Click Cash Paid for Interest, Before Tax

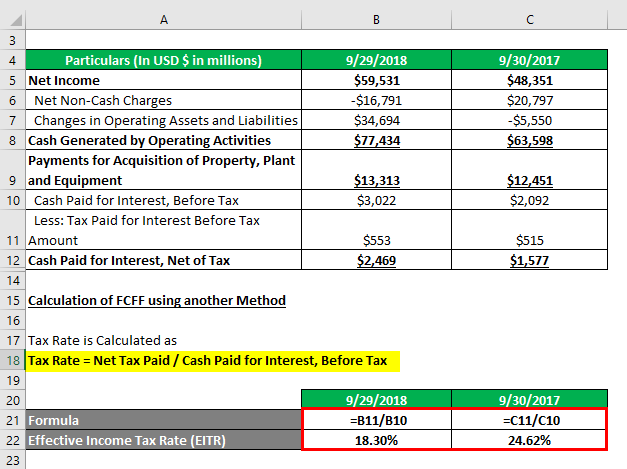point(164,200)
